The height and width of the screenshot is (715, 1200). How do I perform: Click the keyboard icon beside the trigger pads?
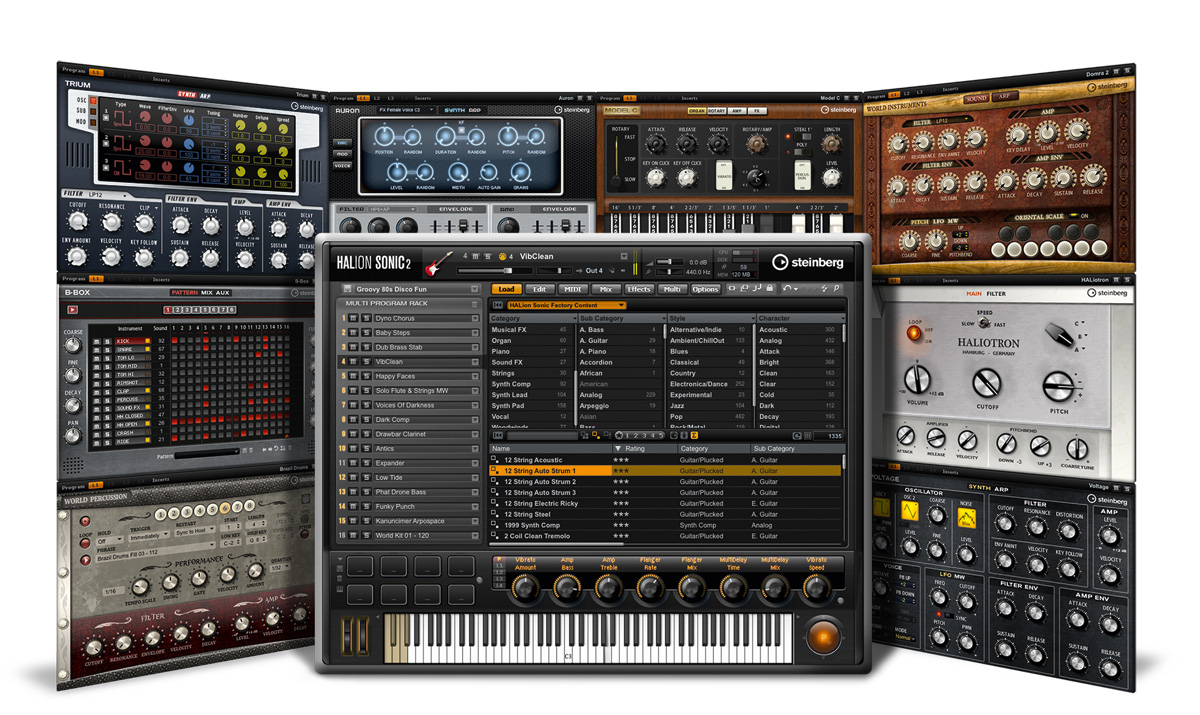[x=340, y=589]
